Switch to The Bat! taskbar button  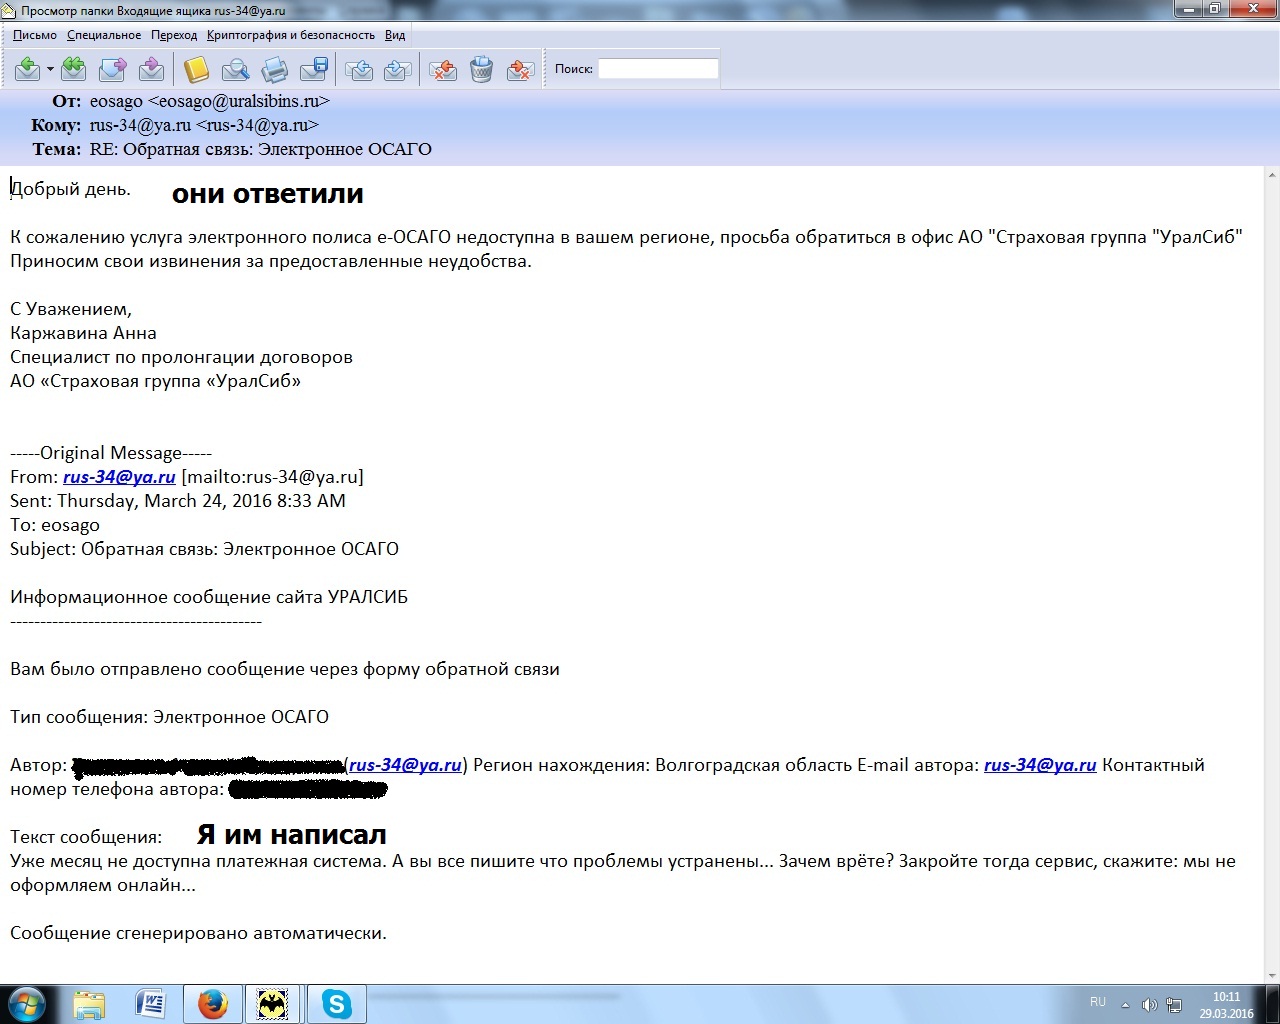coord(273,1004)
